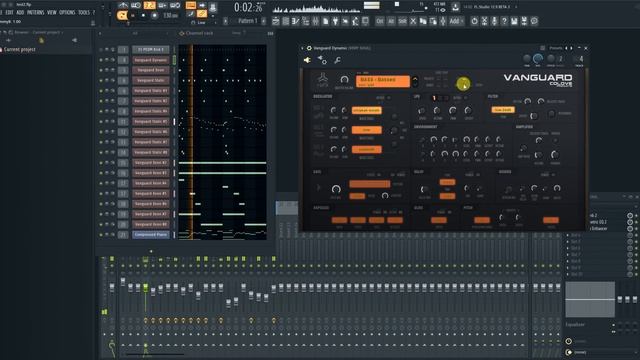This screenshot has width=640, height=360.
Task: Click the tempo field showing 130
Action: click(x=170, y=16)
